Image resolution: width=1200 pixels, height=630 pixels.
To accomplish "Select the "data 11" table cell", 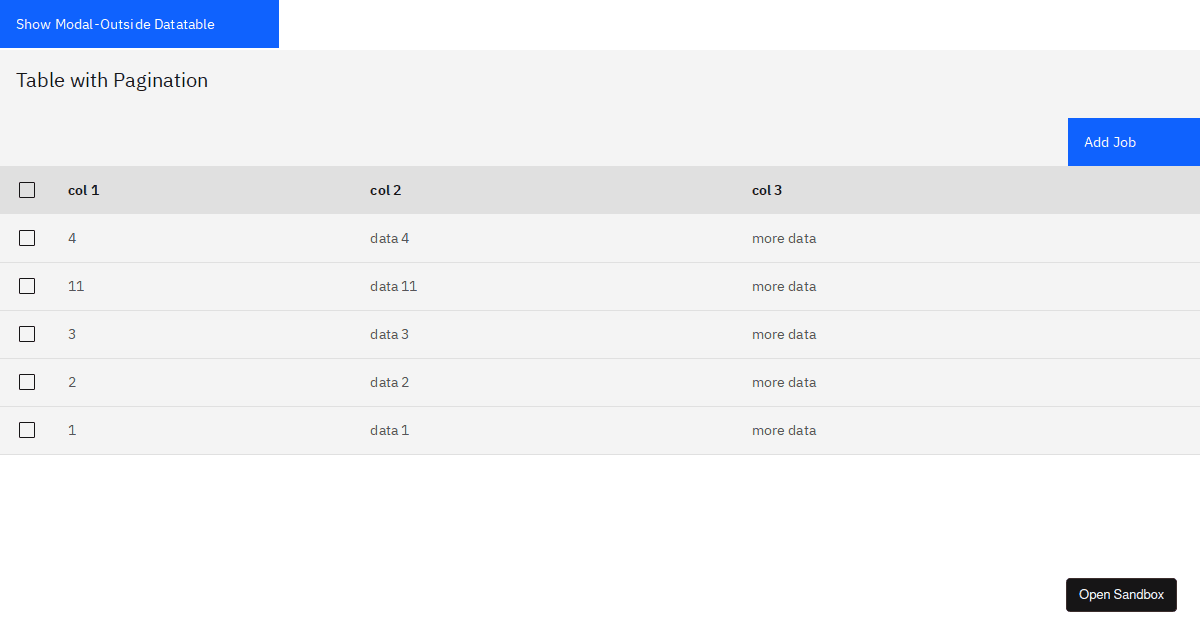I will [393, 286].
